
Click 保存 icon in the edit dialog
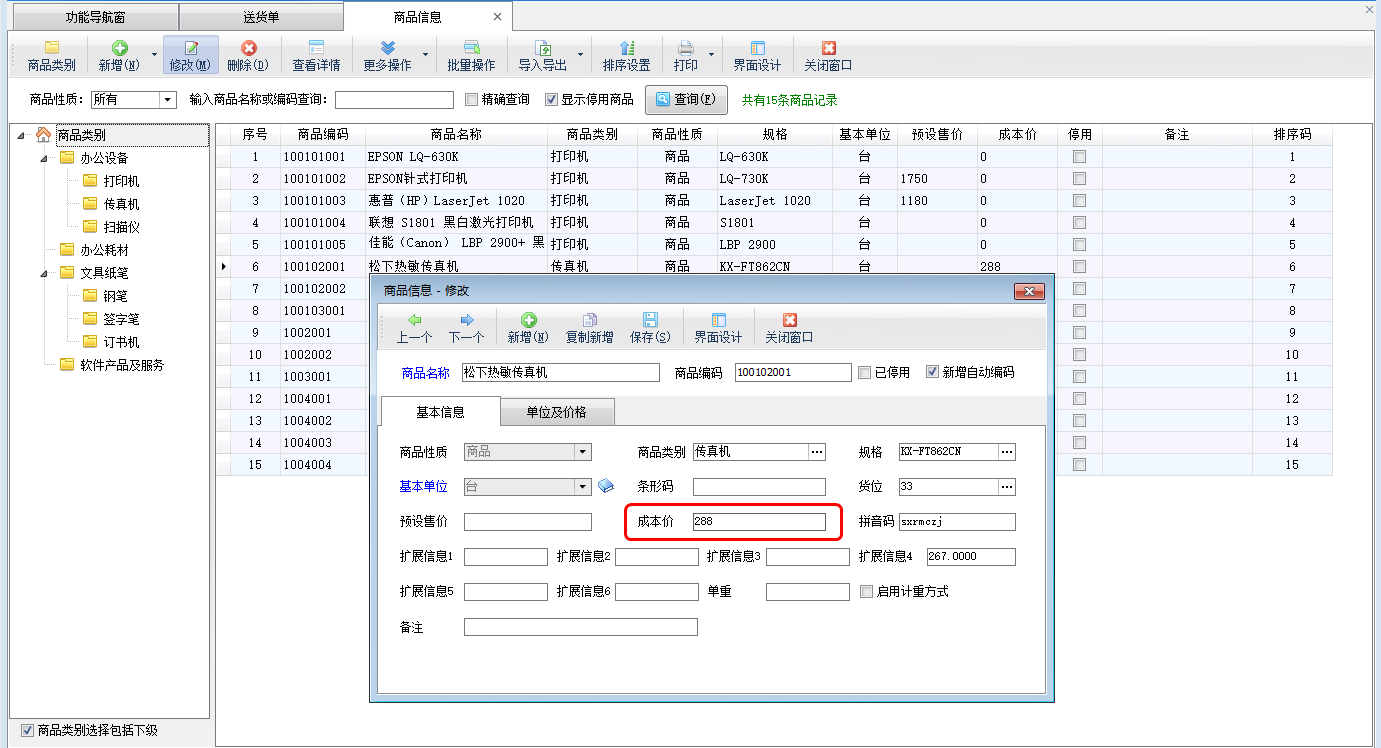pyautogui.click(x=649, y=328)
